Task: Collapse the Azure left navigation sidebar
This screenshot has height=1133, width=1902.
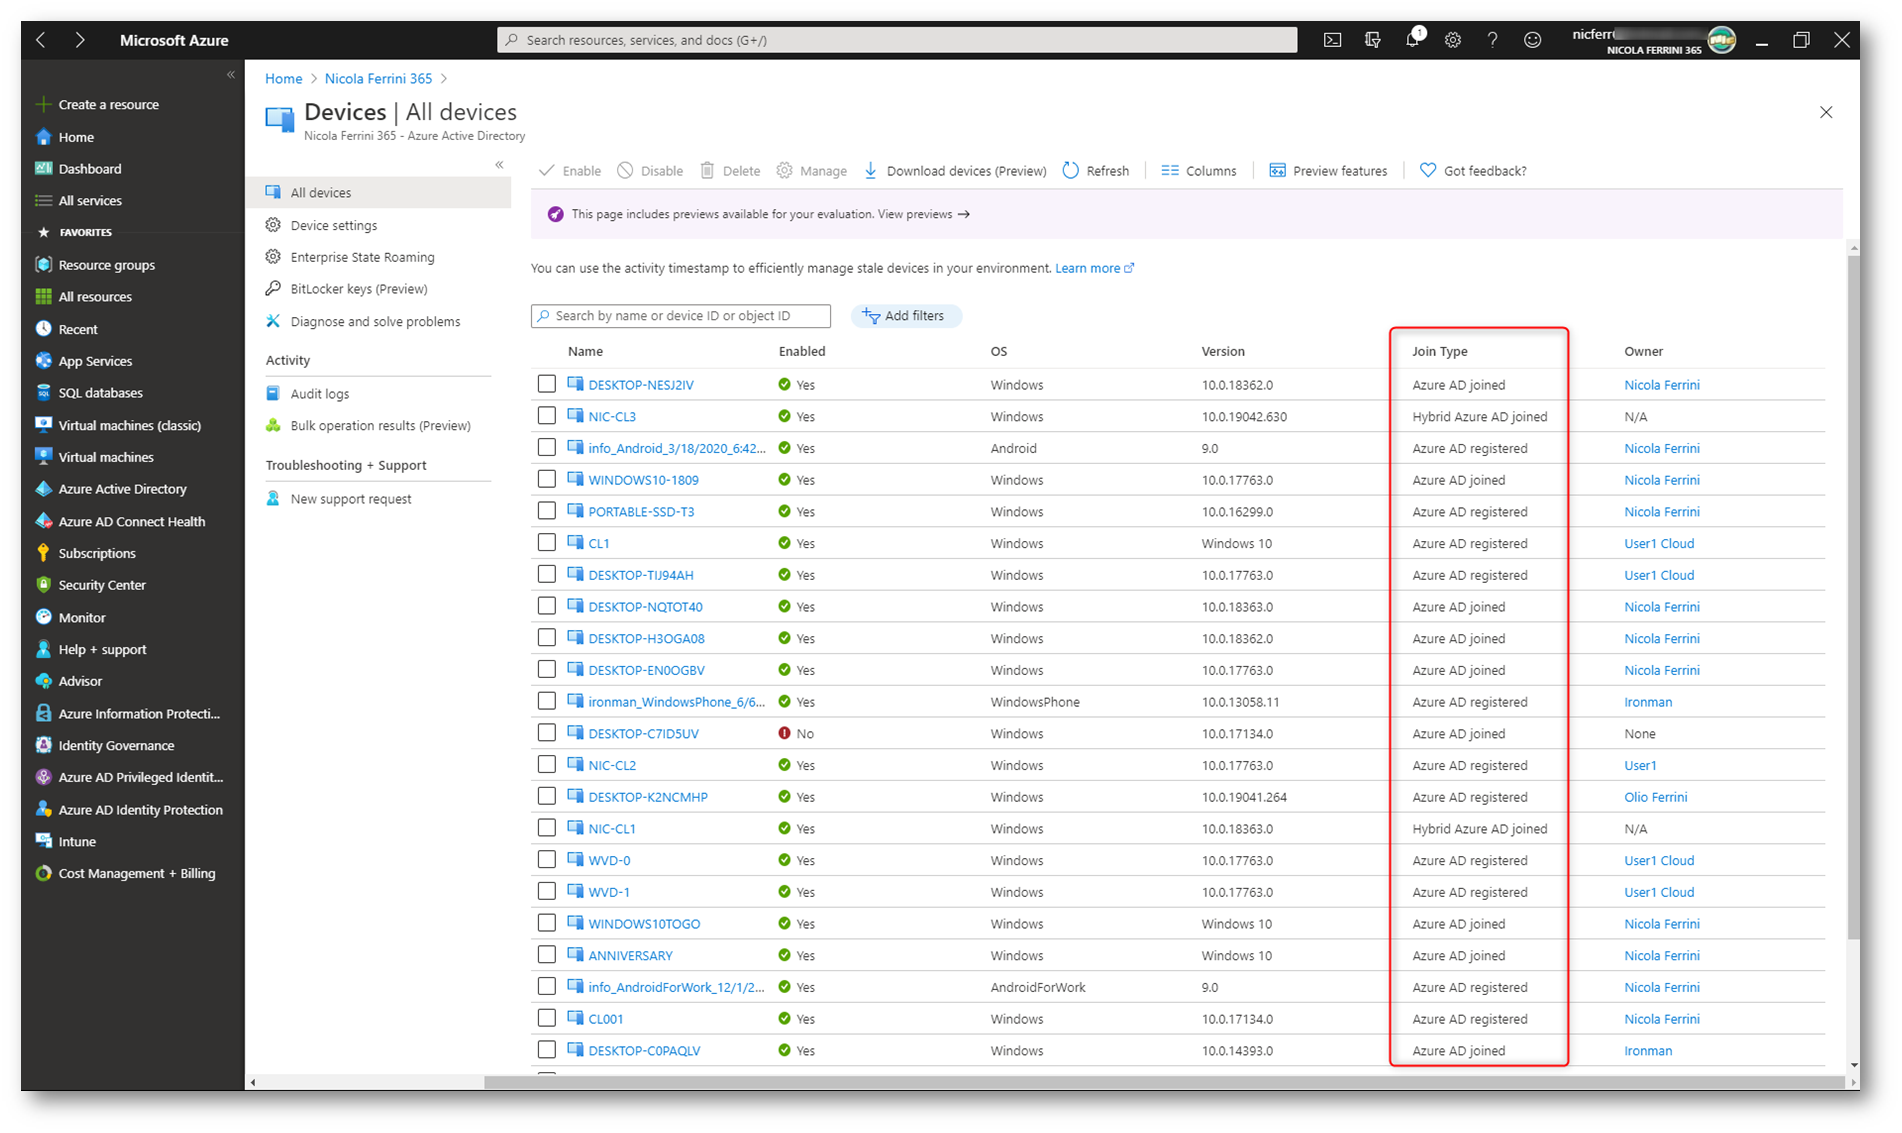Action: (231, 75)
